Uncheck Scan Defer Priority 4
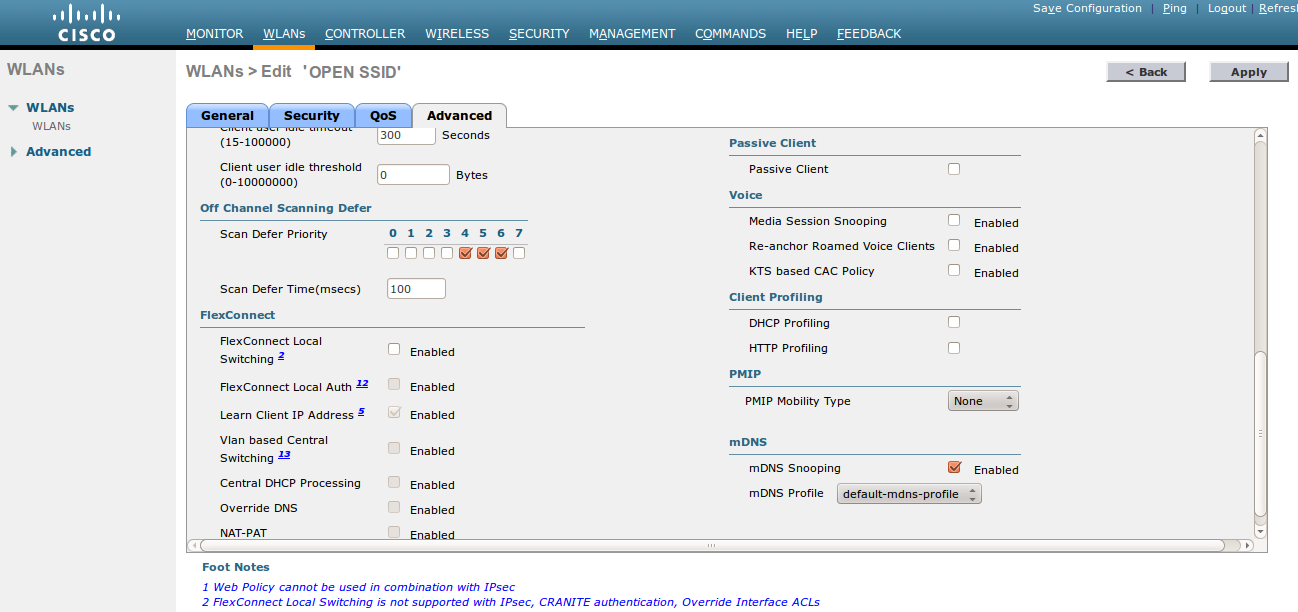 coord(465,253)
